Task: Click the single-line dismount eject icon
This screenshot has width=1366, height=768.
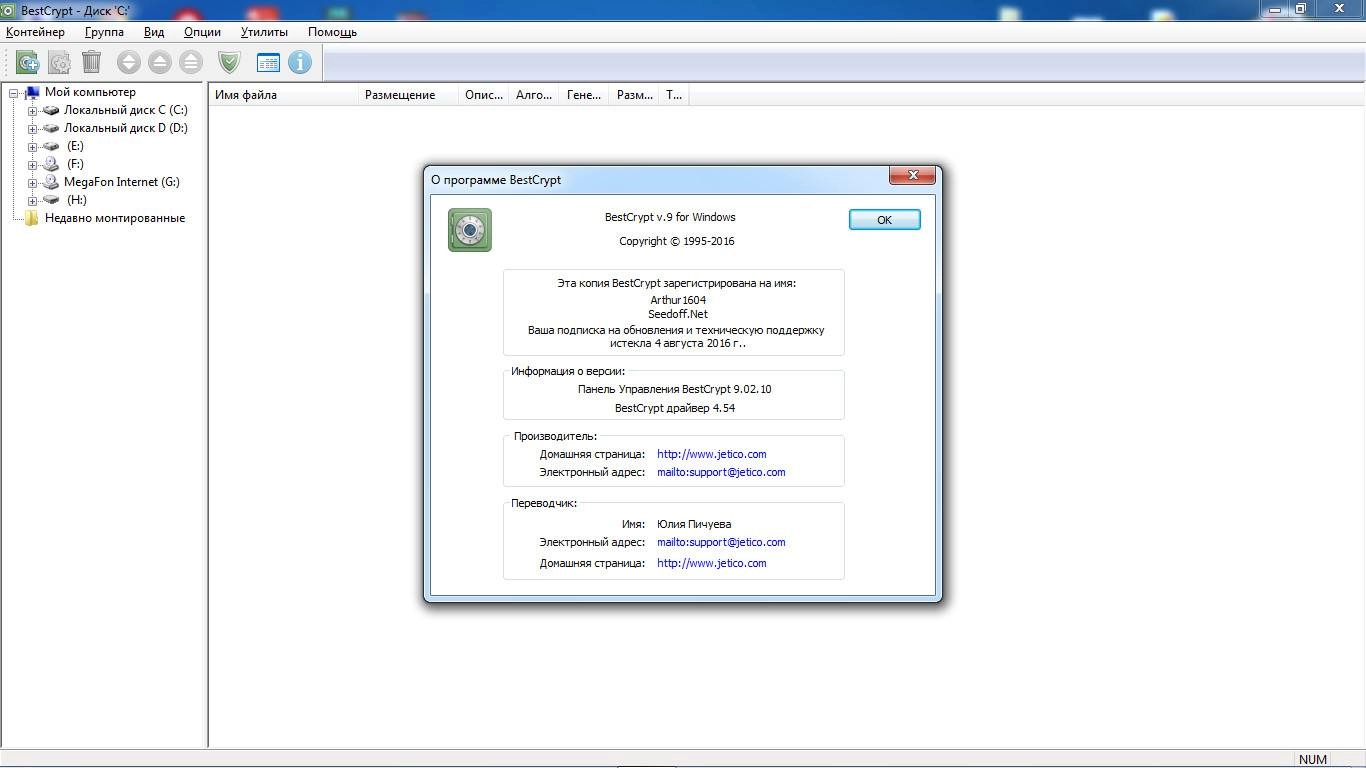Action: click(159, 62)
